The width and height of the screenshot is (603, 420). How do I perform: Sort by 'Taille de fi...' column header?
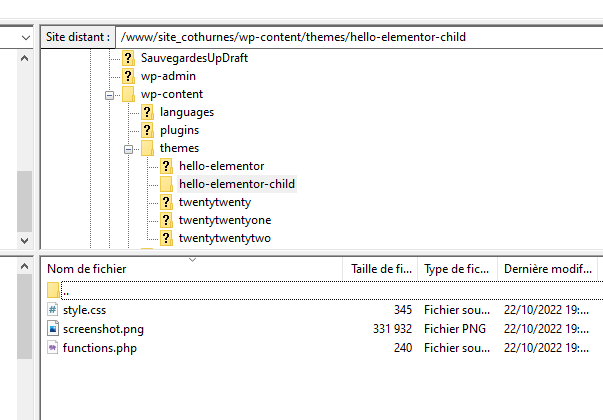380,268
